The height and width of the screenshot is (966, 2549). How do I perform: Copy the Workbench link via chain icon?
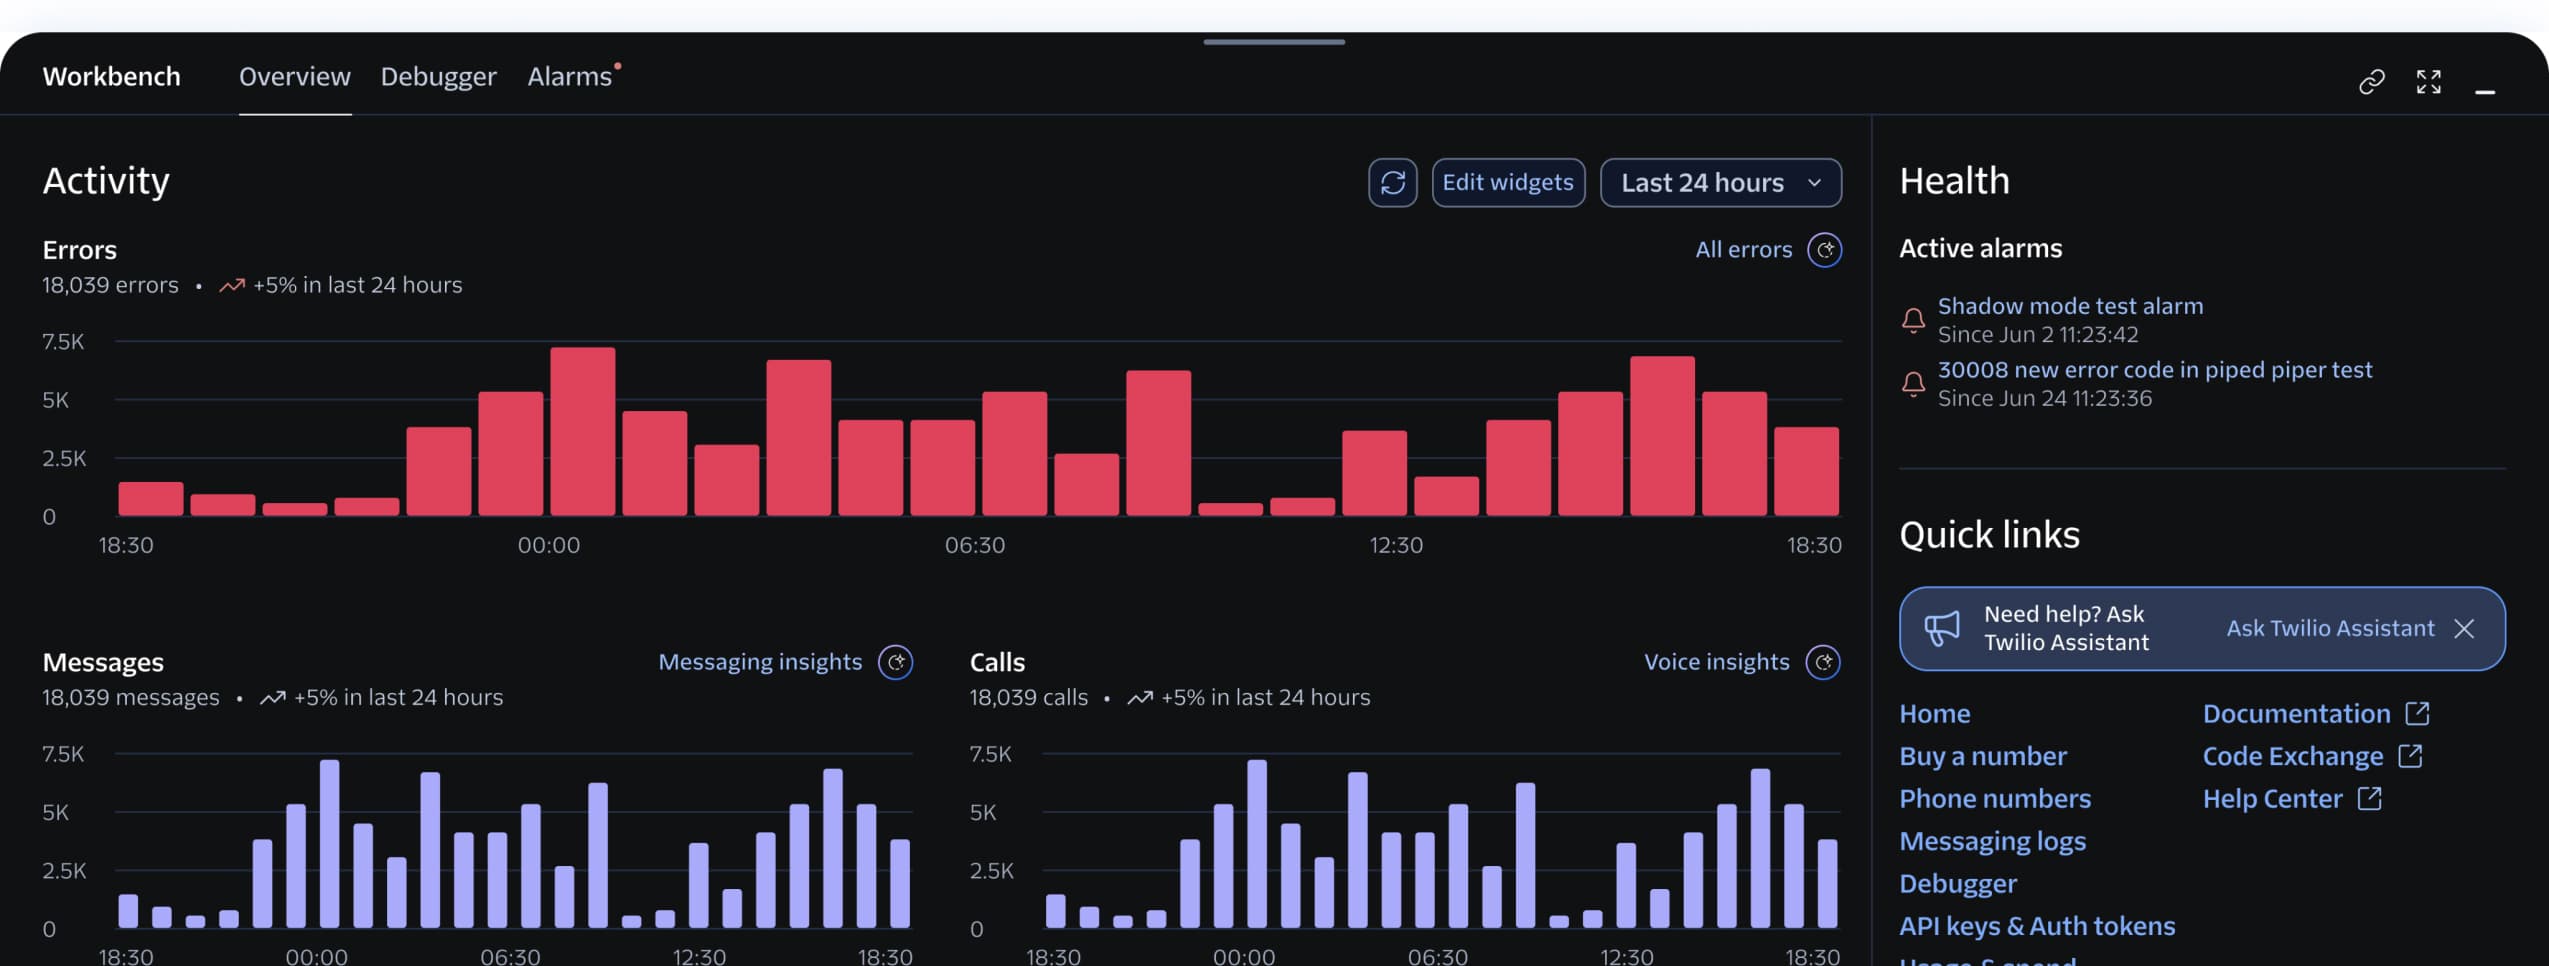point(2371,81)
